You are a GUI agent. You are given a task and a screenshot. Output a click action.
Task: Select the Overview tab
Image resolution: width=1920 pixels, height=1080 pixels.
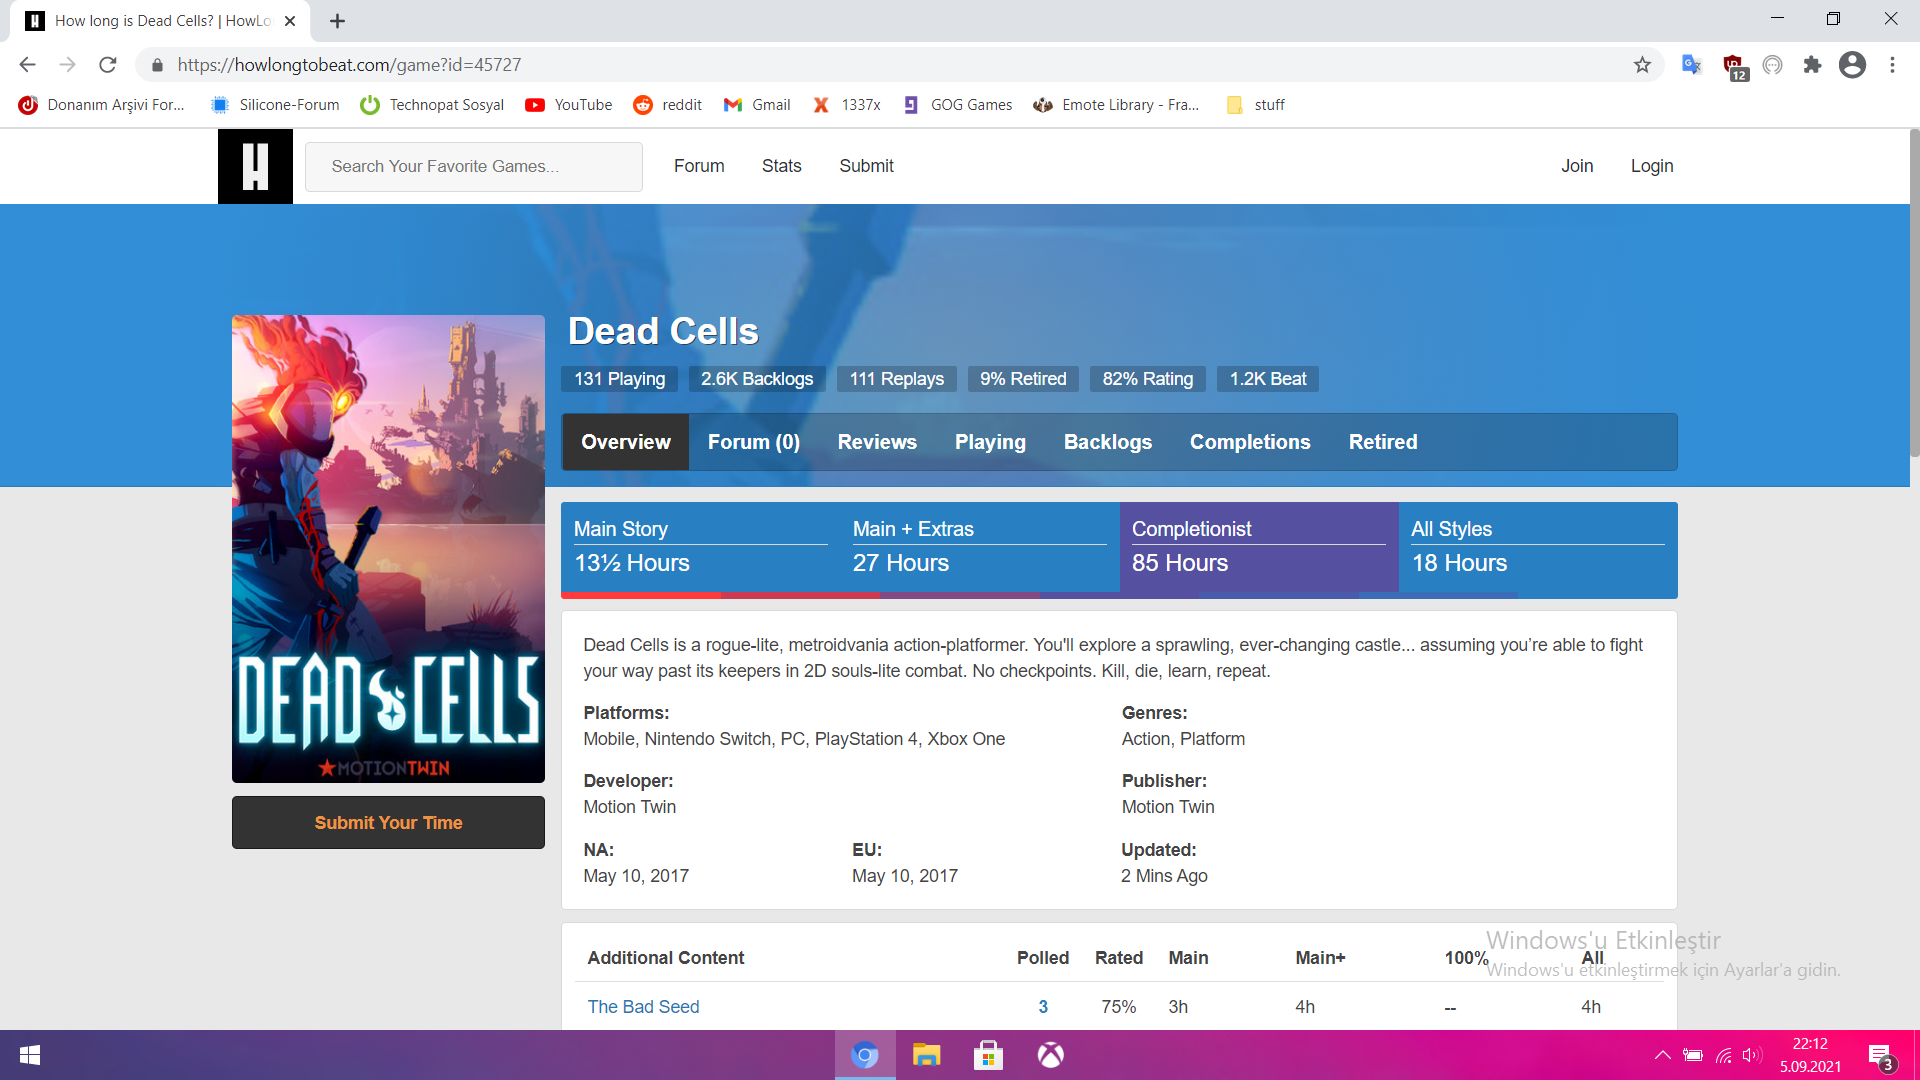pyautogui.click(x=626, y=442)
